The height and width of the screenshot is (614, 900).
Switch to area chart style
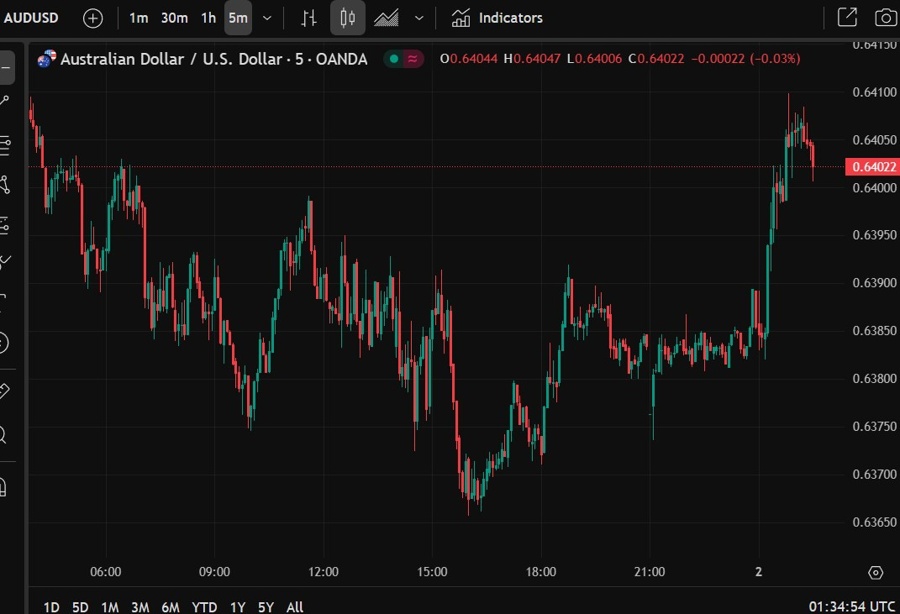click(x=386, y=18)
